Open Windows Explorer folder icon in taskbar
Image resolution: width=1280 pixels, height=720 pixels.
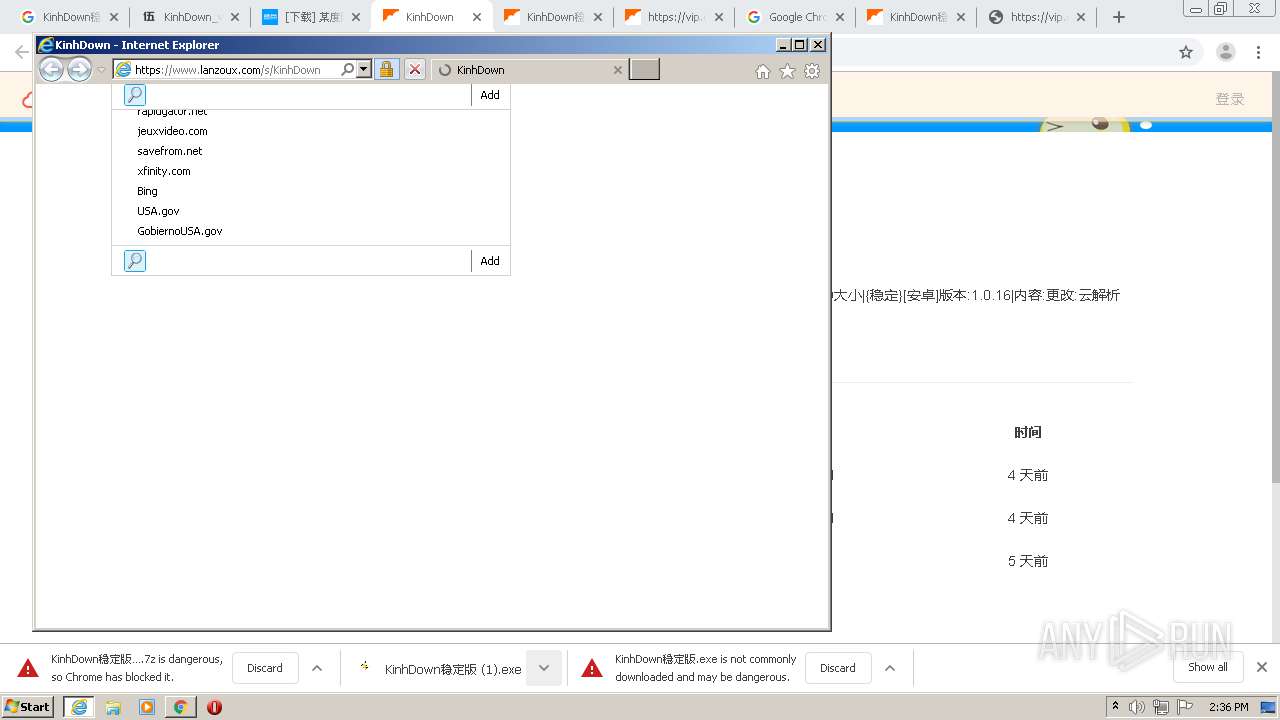[x=113, y=707]
